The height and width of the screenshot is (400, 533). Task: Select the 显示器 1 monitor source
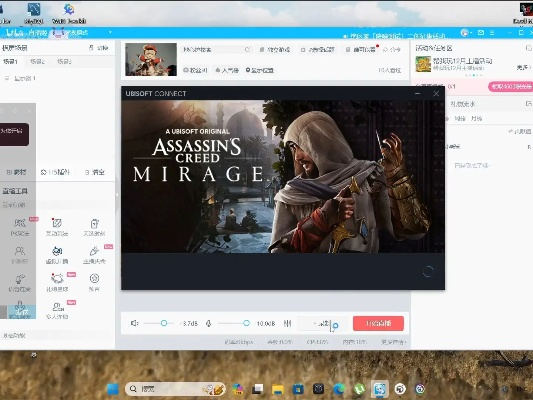21,79
